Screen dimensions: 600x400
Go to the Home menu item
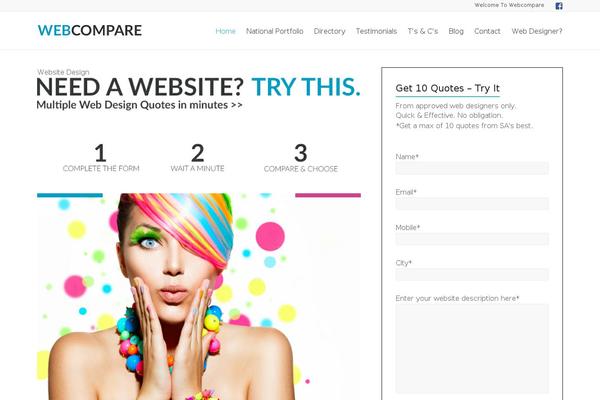225,31
